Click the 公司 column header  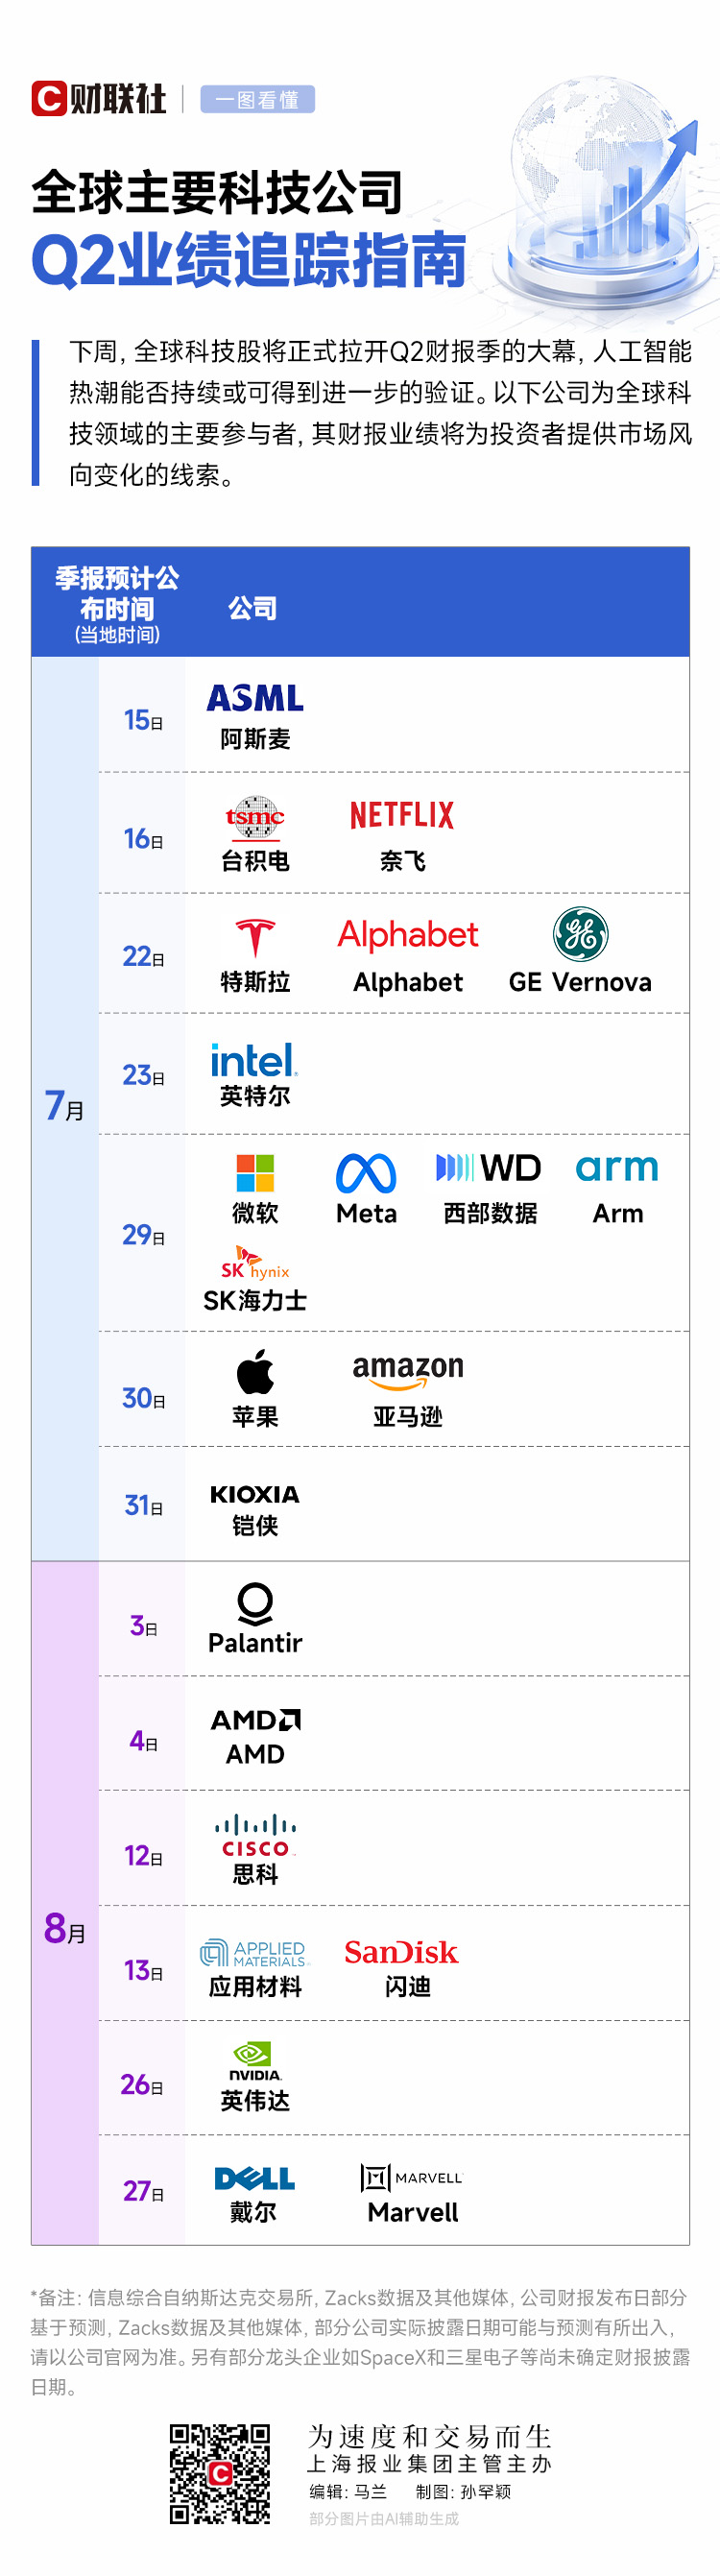[252, 608]
